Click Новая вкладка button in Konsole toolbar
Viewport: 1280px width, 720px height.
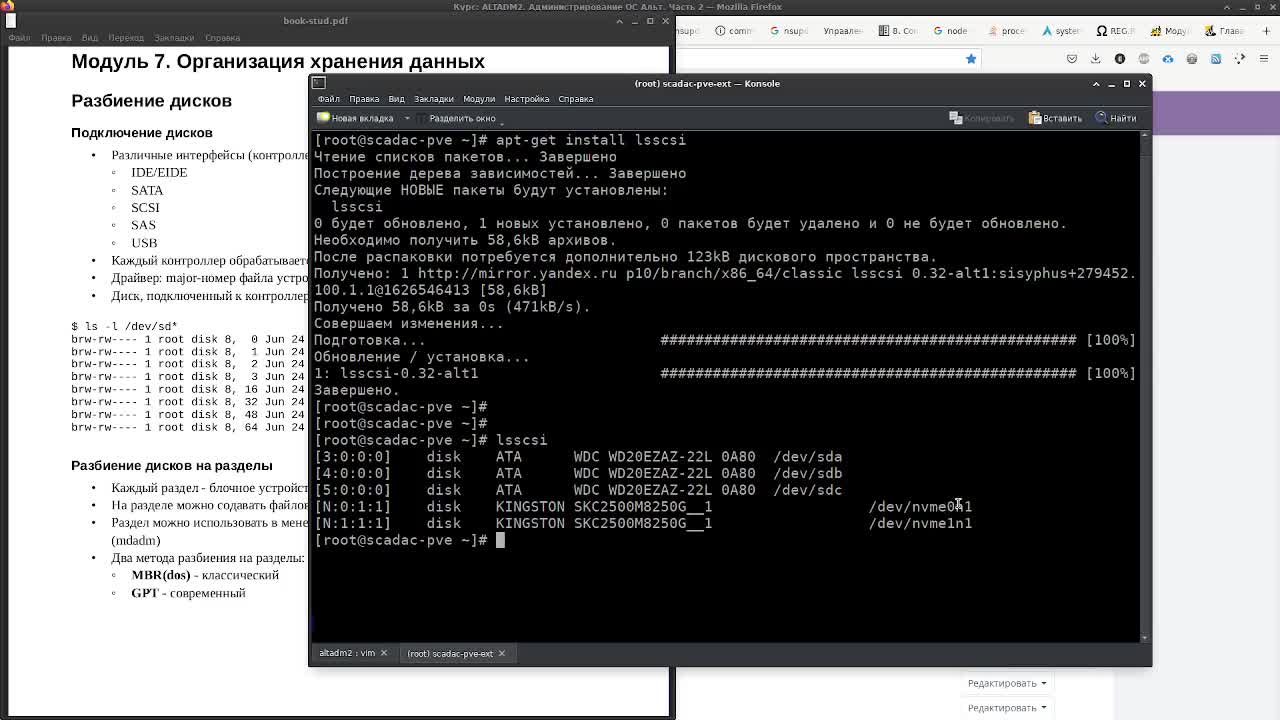(355, 118)
